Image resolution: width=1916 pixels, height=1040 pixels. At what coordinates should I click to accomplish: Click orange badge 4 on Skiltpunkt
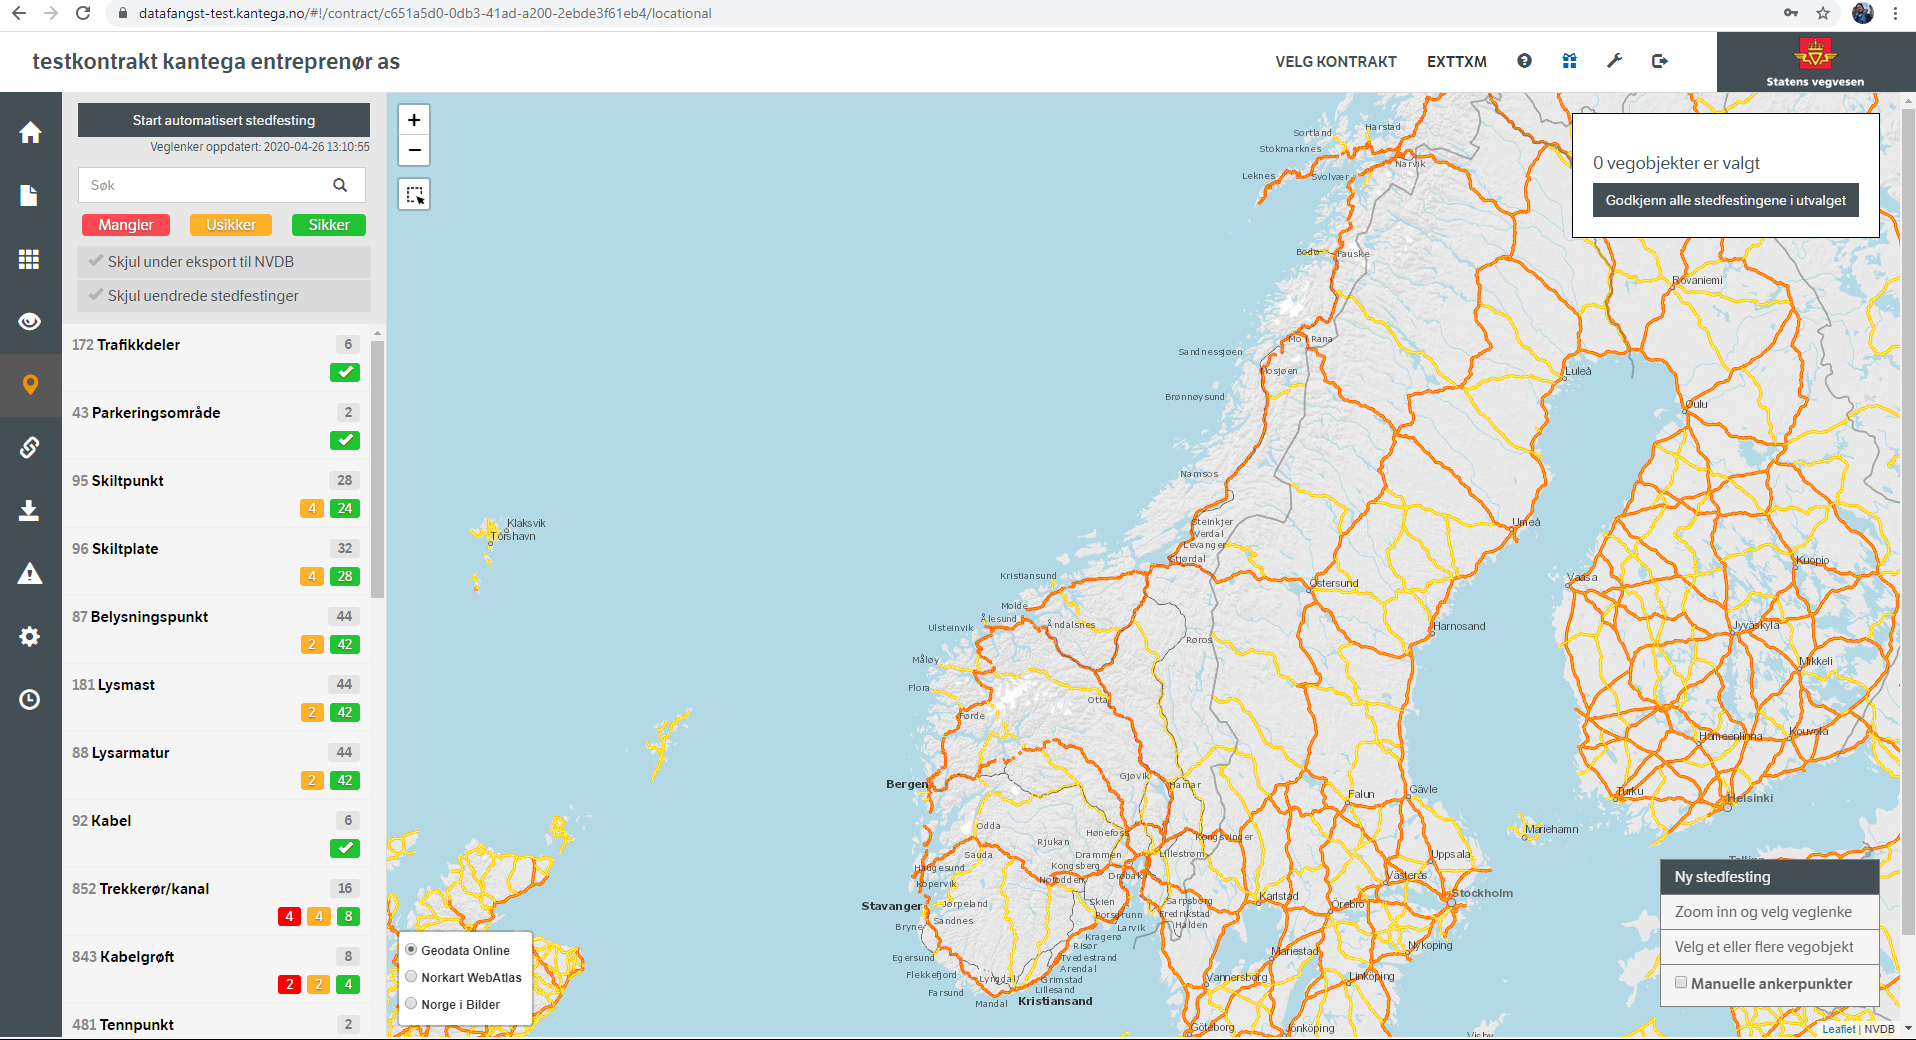(x=312, y=508)
